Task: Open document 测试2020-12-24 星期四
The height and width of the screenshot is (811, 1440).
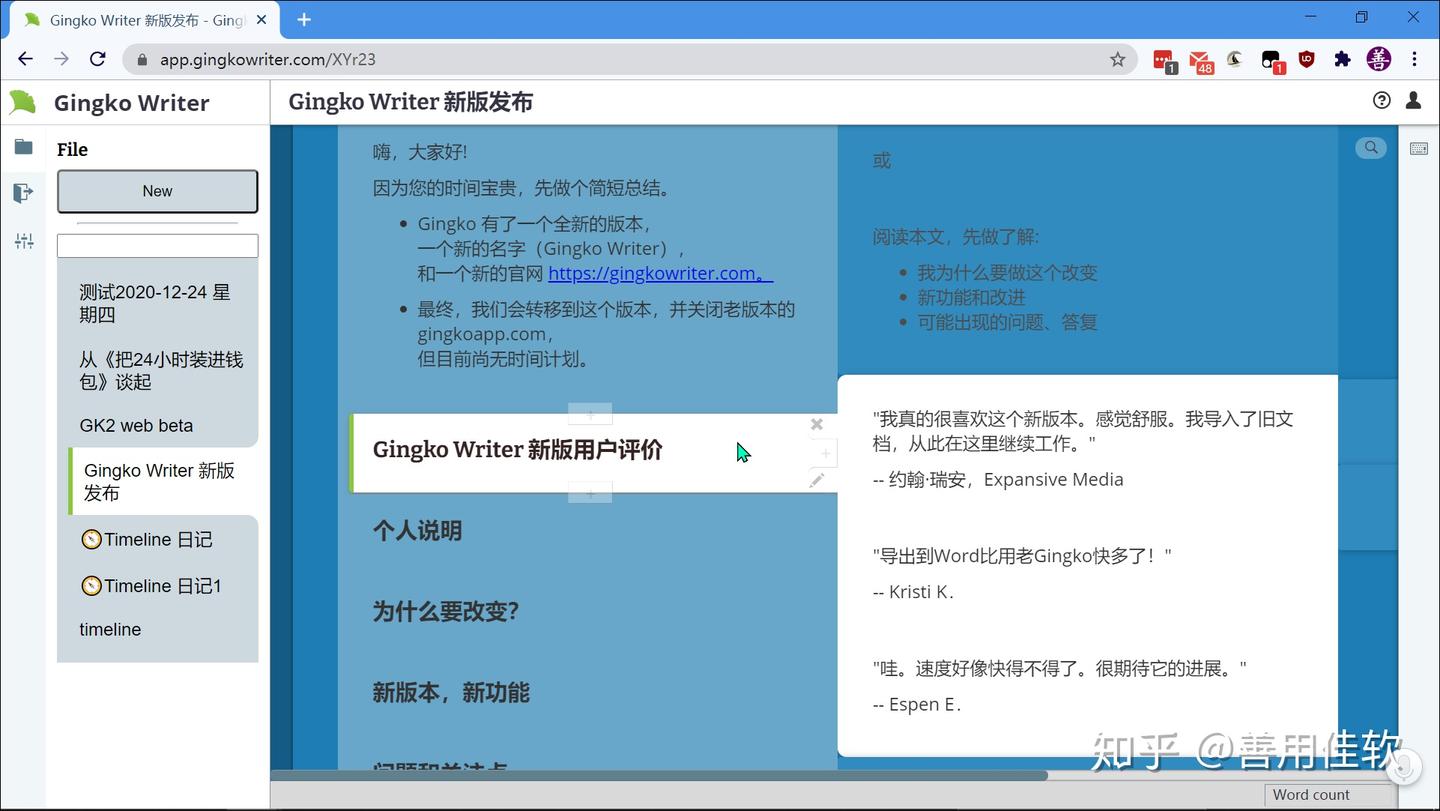Action: click(x=157, y=303)
